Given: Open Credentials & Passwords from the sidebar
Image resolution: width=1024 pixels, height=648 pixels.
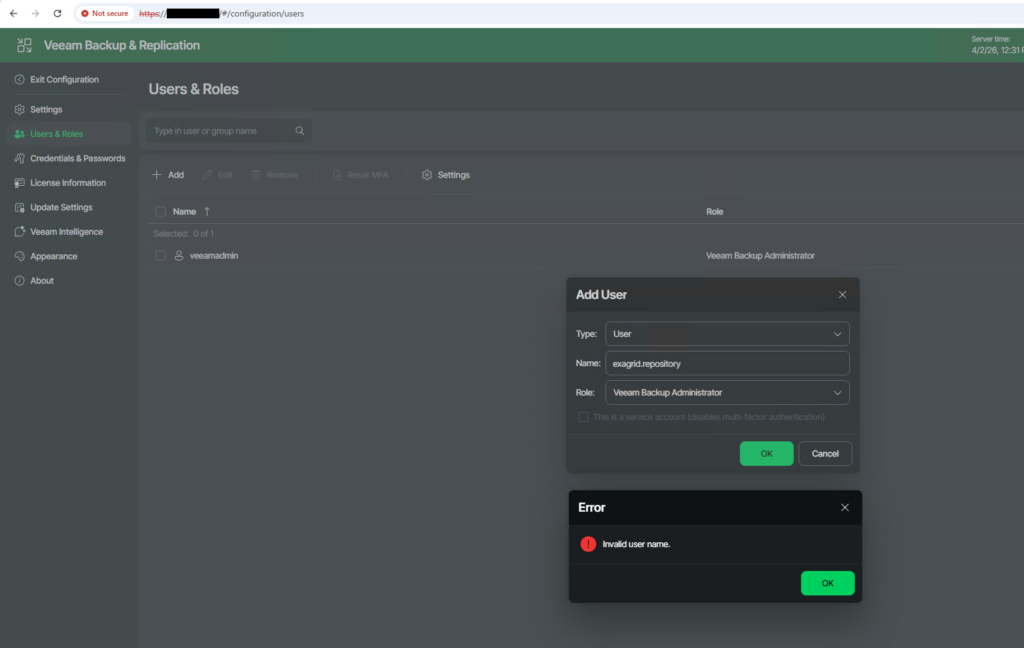Looking at the screenshot, I should pos(77,158).
